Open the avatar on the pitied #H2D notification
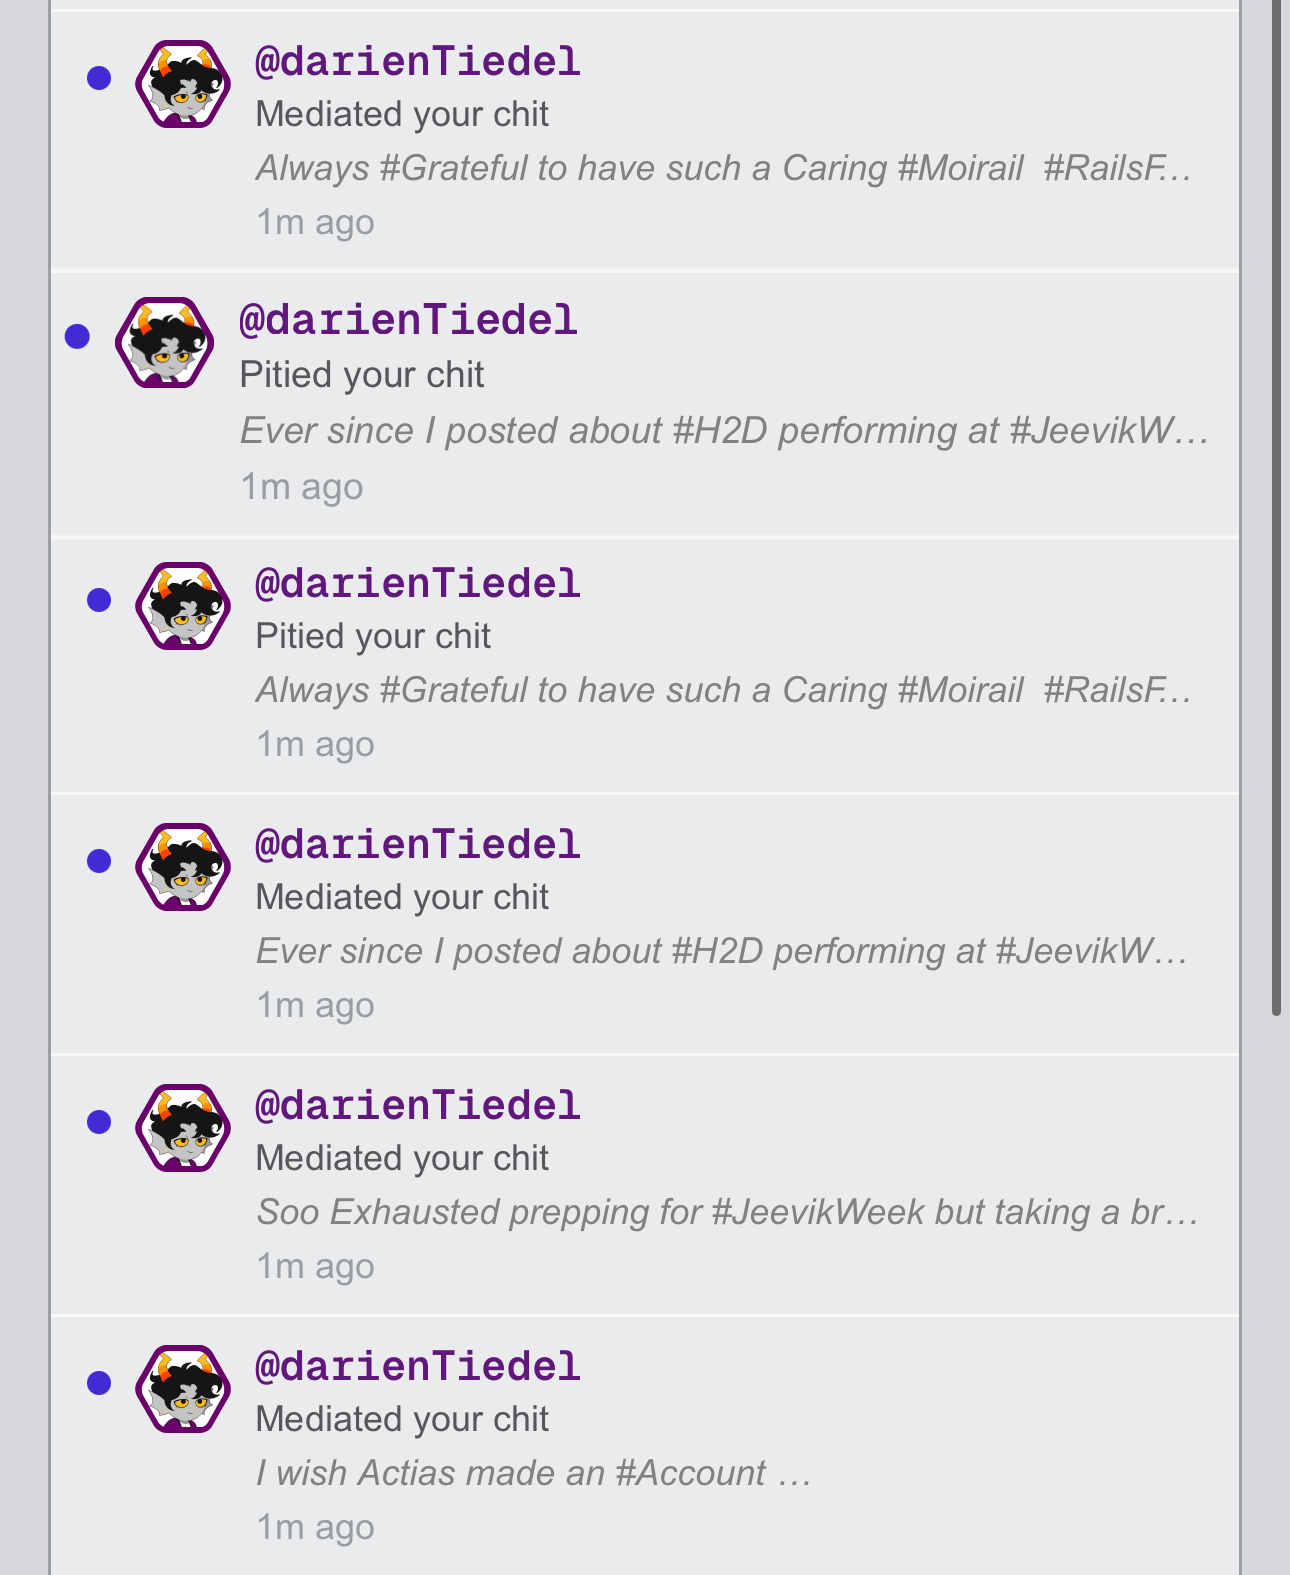Viewport: 1290px width, 1575px height. (165, 342)
